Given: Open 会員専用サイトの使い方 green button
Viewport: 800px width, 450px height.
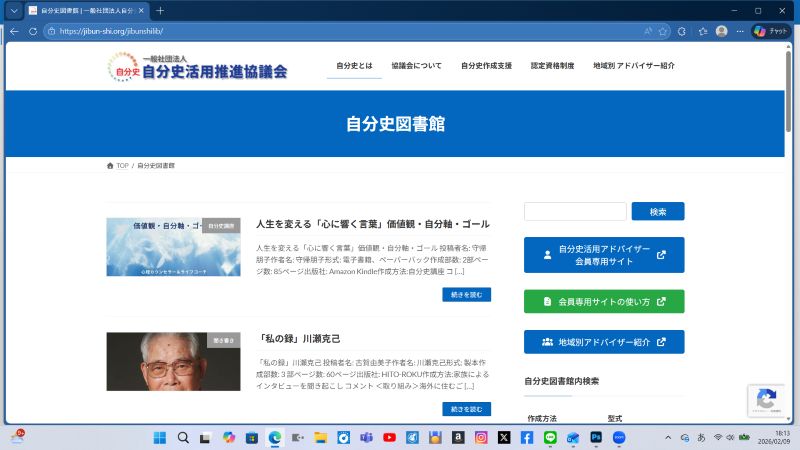Looking at the screenshot, I should coord(604,301).
